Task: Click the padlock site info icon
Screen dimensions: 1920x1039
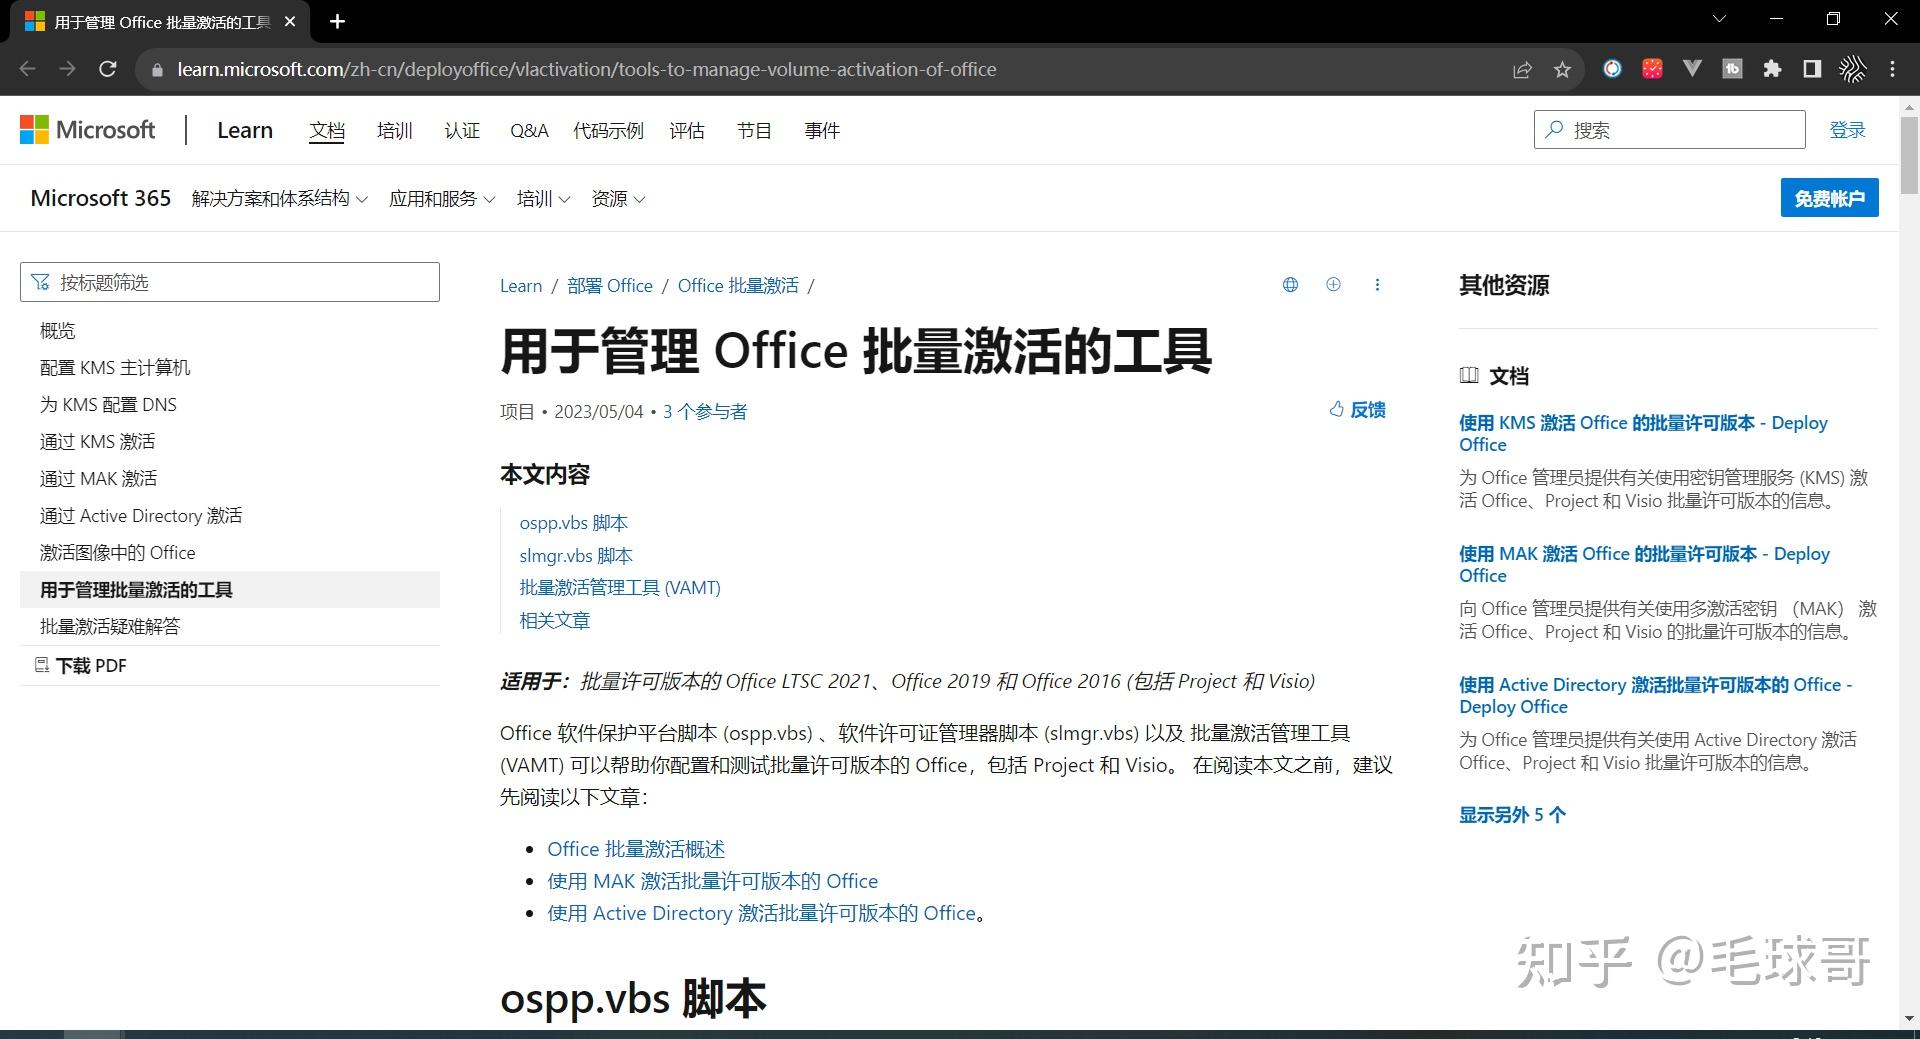Action: point(156,70)
